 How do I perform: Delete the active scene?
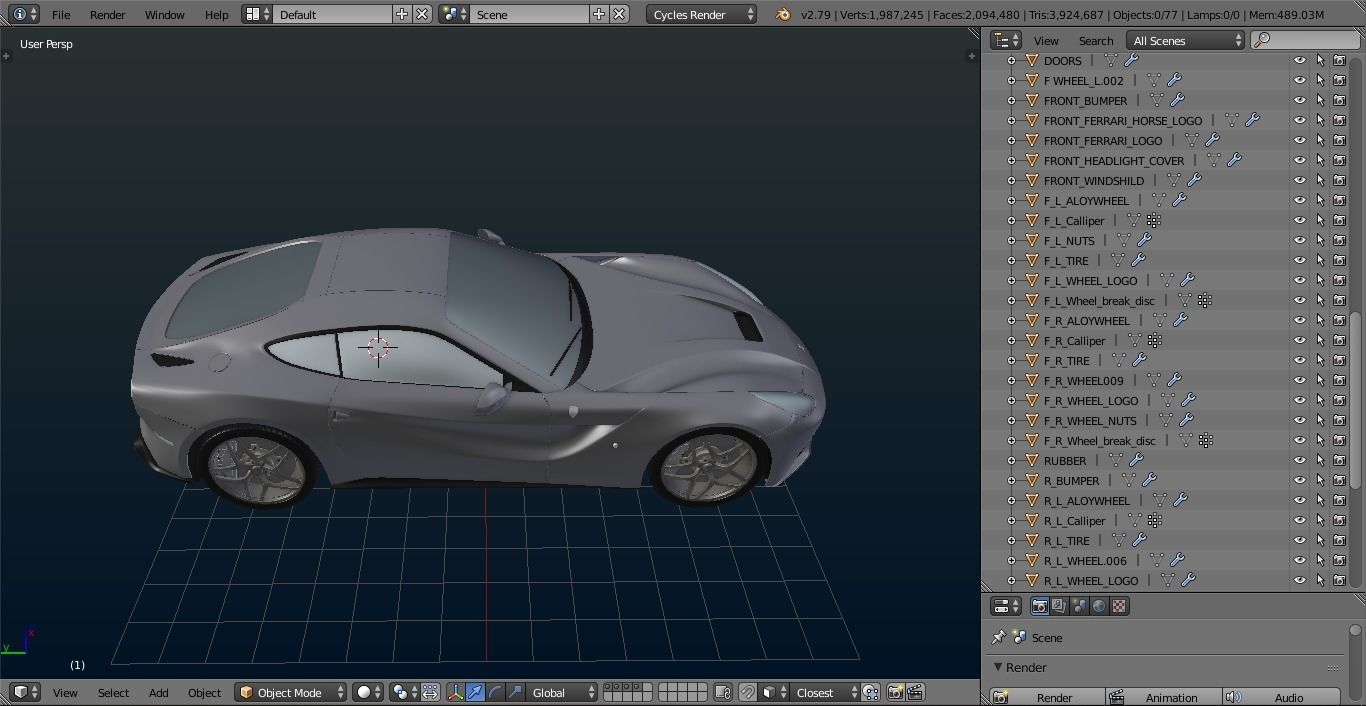coord(619,14)
